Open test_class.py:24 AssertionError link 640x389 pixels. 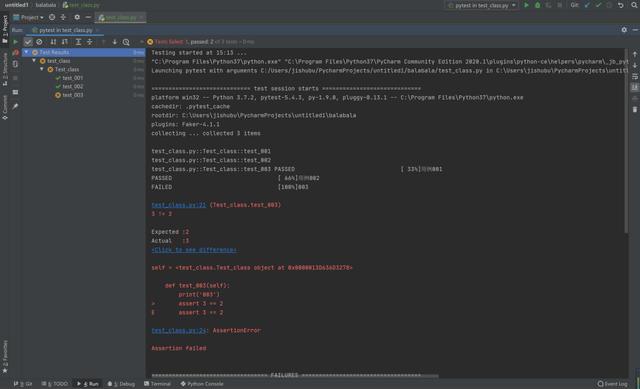(x=178, y=330)
